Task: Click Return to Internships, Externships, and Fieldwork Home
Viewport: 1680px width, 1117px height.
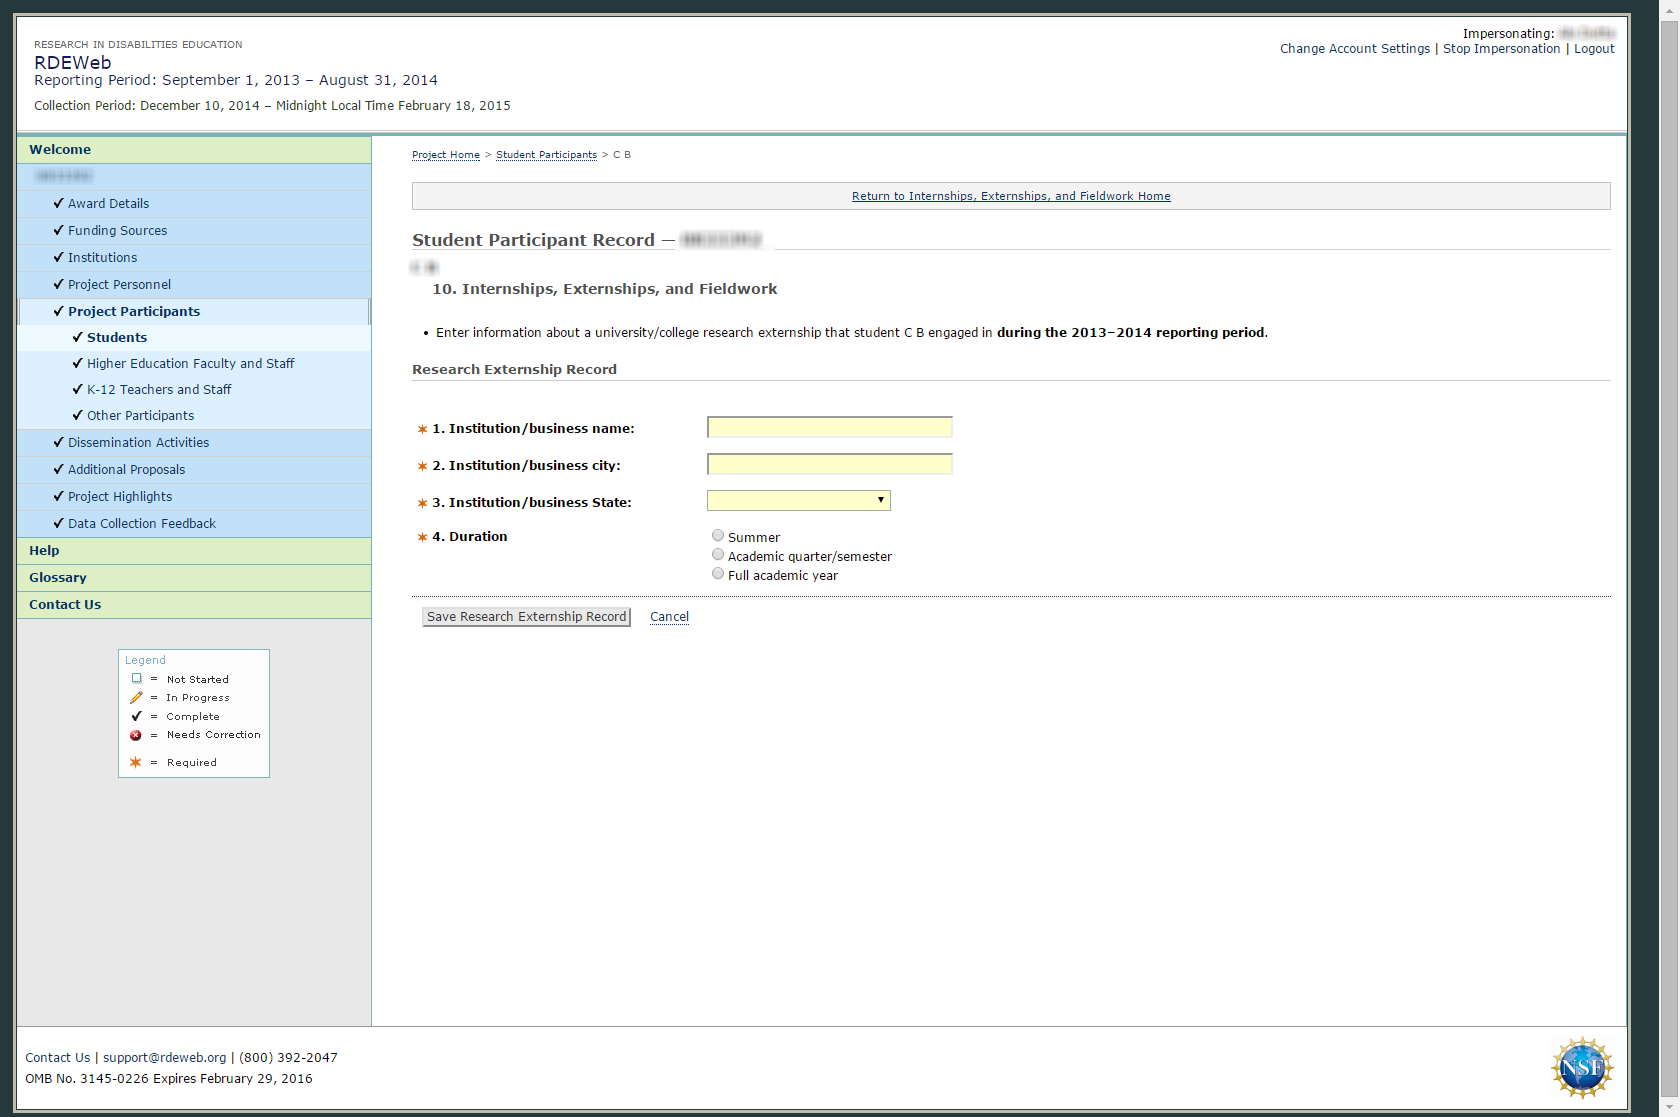Action: tap(1010, 196)
